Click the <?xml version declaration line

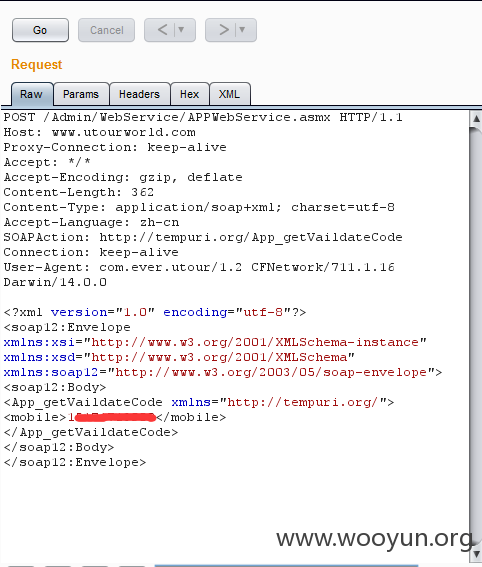tap(155, 312)
